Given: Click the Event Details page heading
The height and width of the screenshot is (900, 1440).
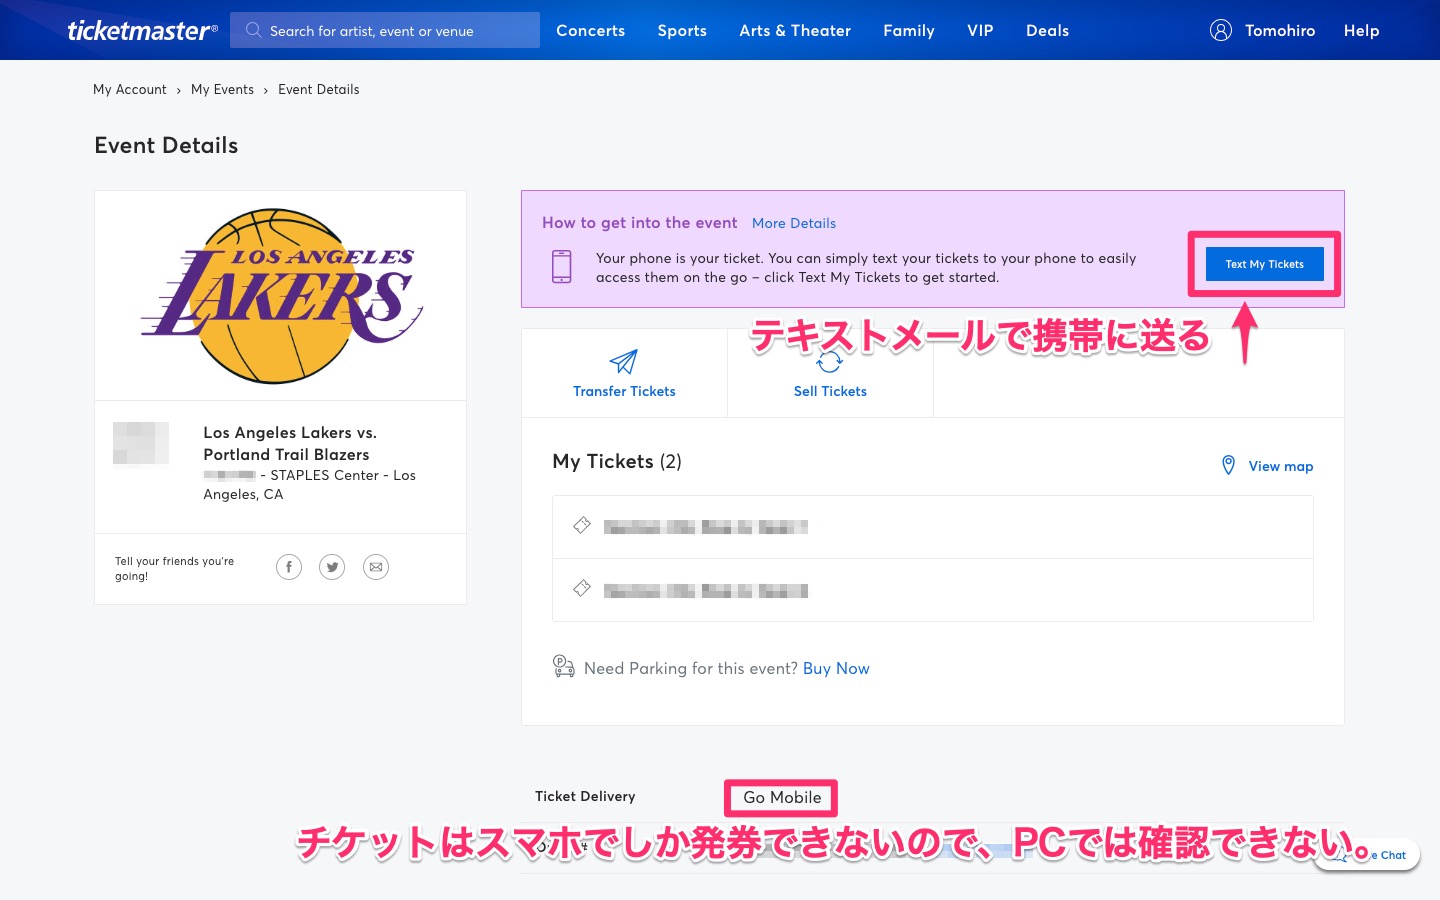Looking at the screenshot, I should (166, 145).
